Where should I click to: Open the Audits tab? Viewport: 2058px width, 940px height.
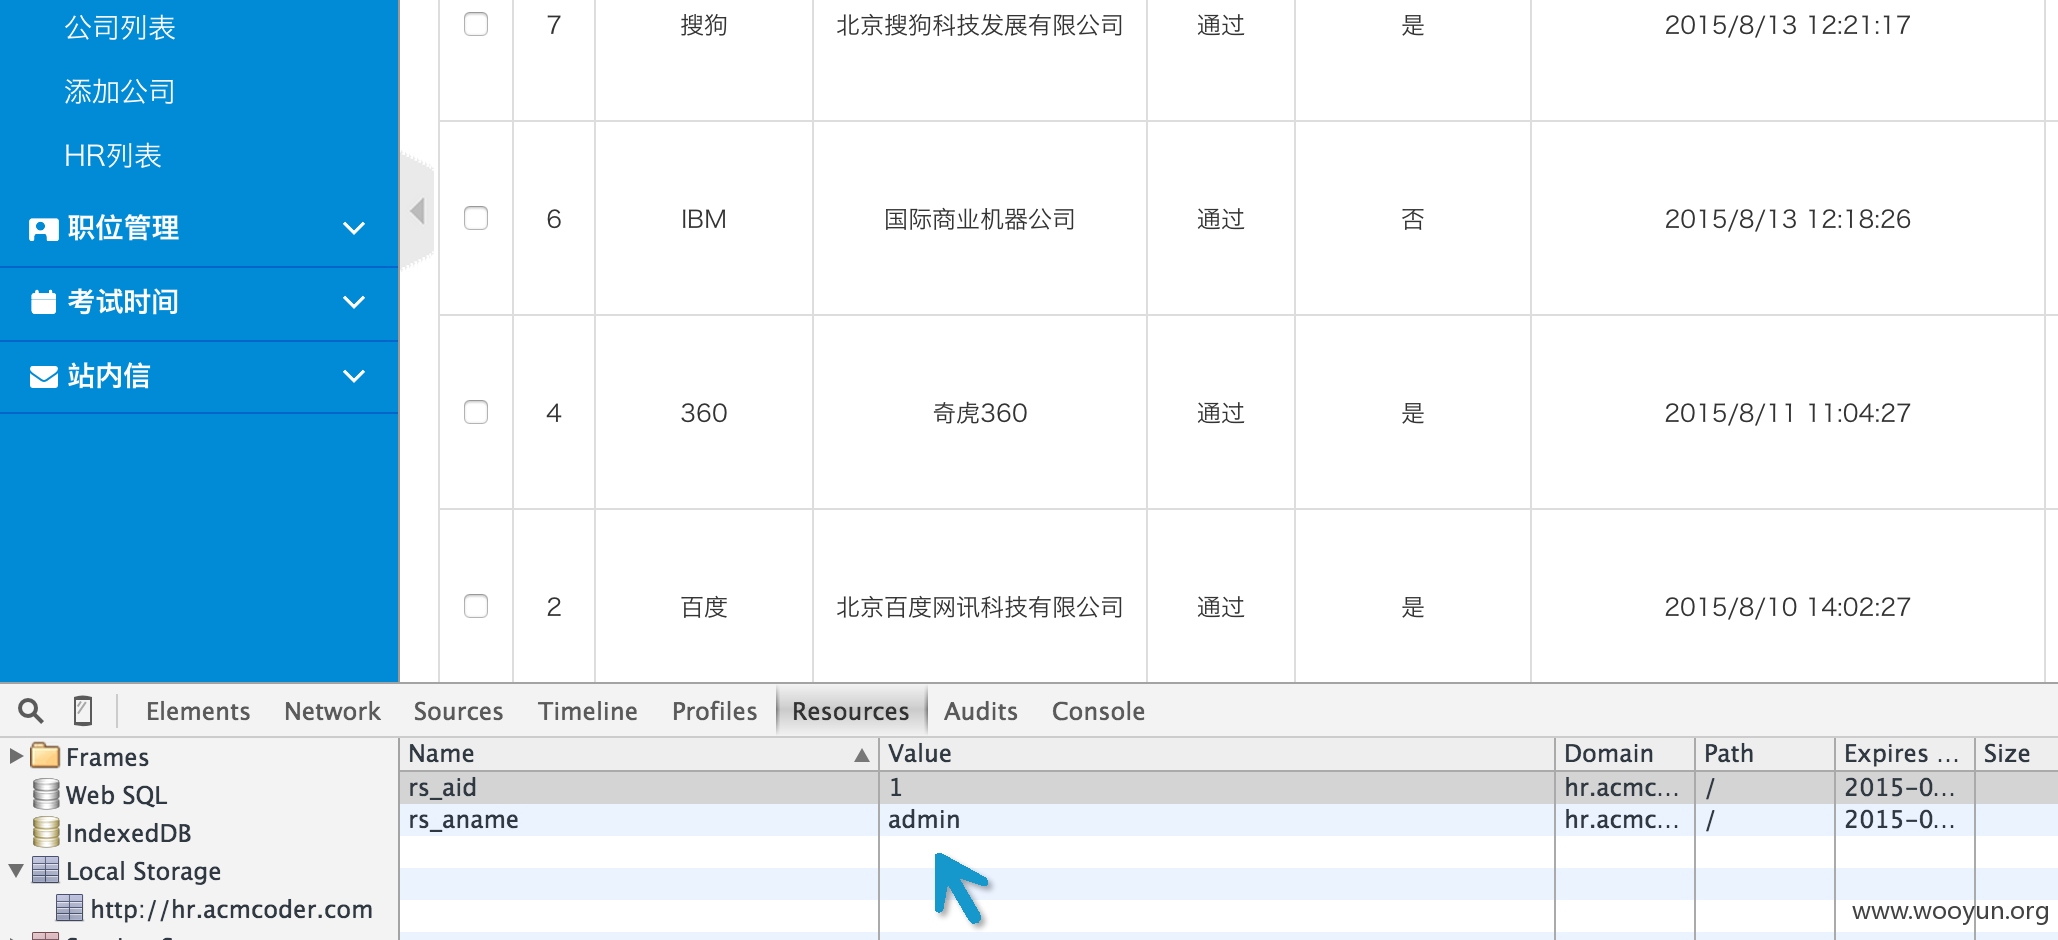(980, 711)
